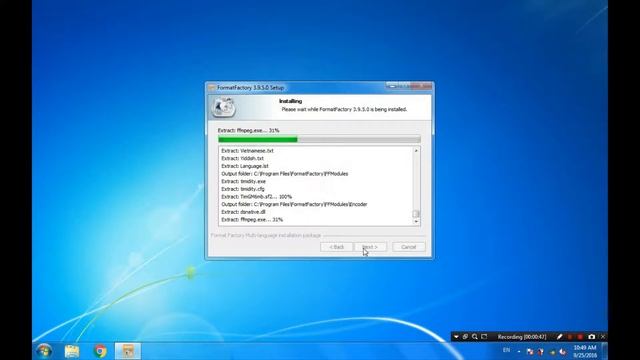Select log line 'Extract: Yiddish.txt'
Viewport: 640px width, 360px height.
click(x=242, y=158)
